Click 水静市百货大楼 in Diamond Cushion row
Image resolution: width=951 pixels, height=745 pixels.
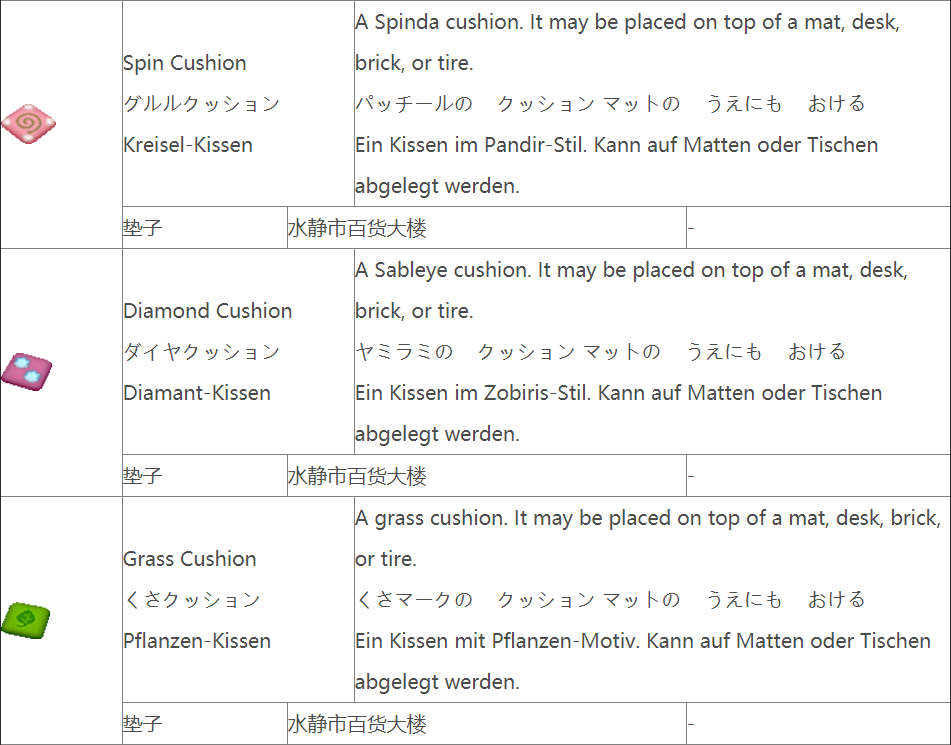coord(357,476)
